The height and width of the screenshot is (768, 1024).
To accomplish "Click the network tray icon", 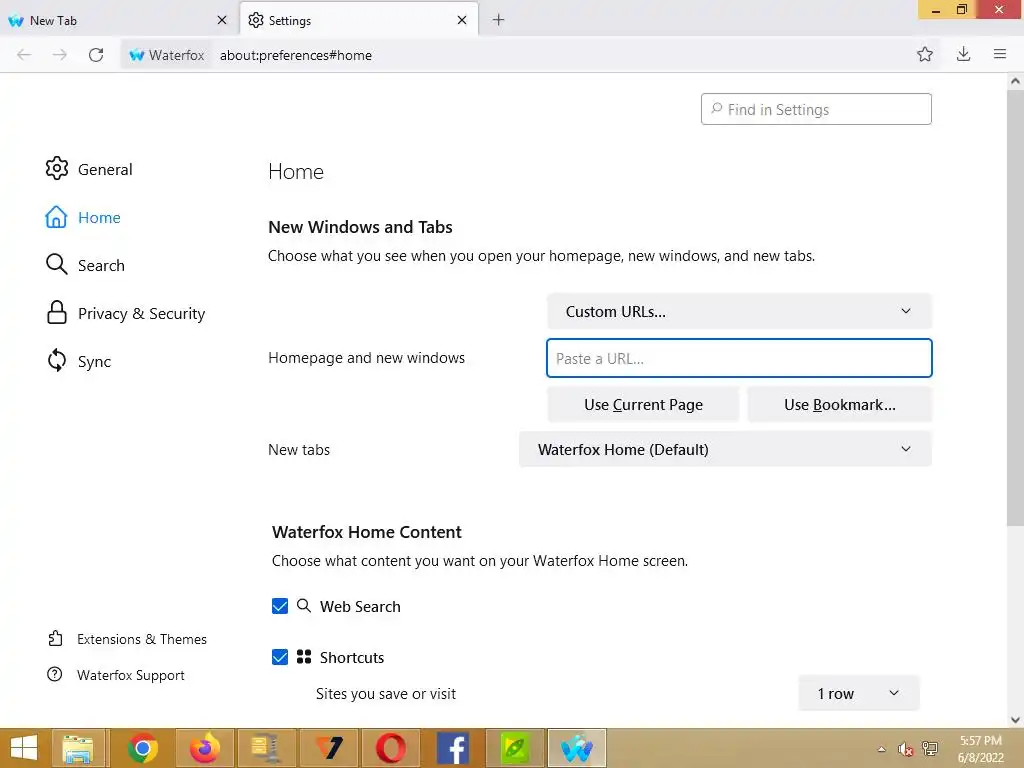I will (929, 749).
